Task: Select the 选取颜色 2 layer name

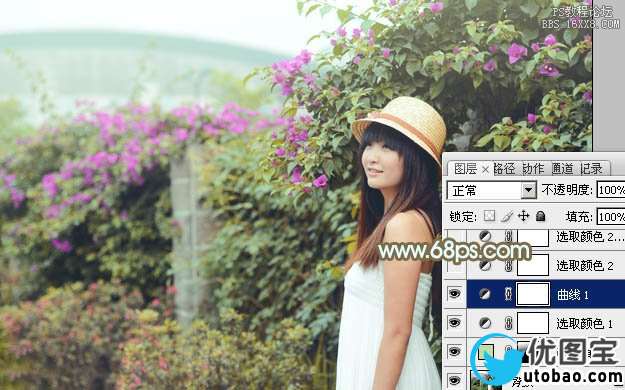Action: click(585, 266)
